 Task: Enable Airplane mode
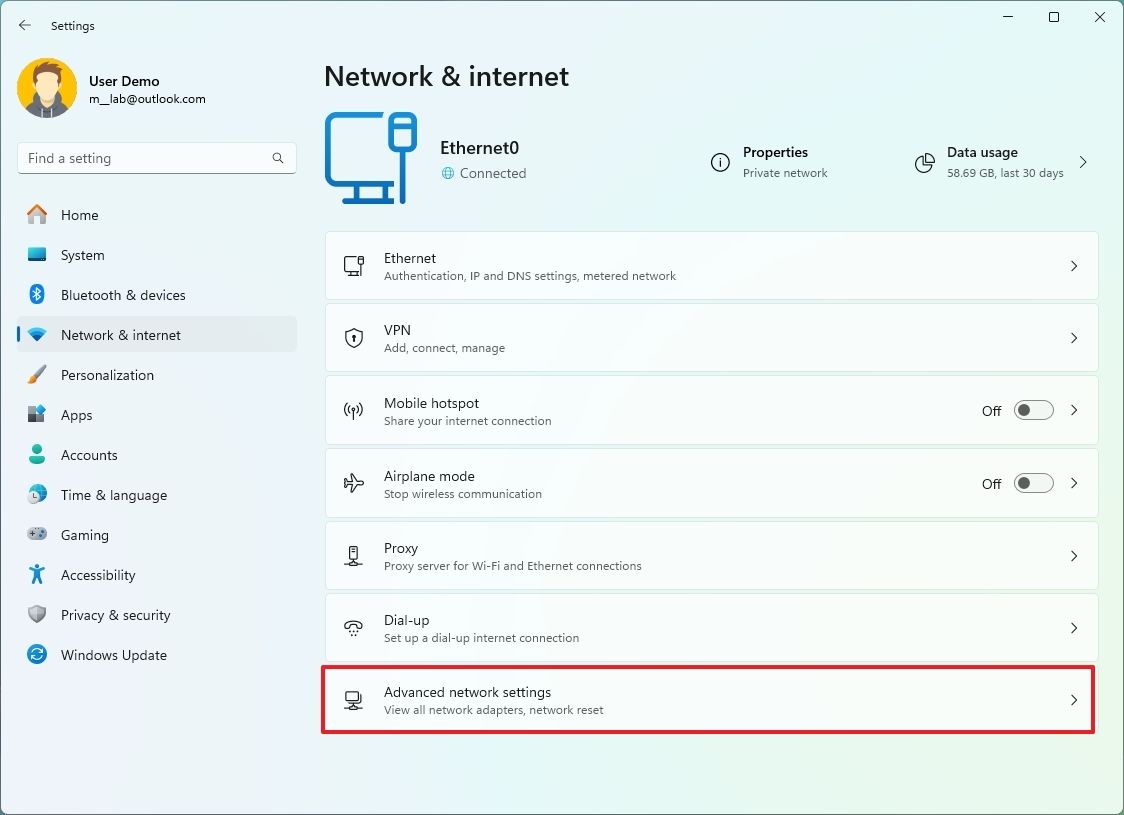point(1033,483)
